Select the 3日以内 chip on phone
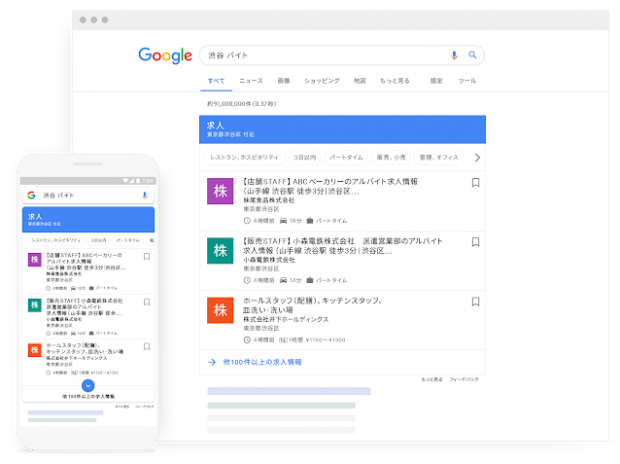The width and height of the screenshot is (620, 464). [98, 240]
